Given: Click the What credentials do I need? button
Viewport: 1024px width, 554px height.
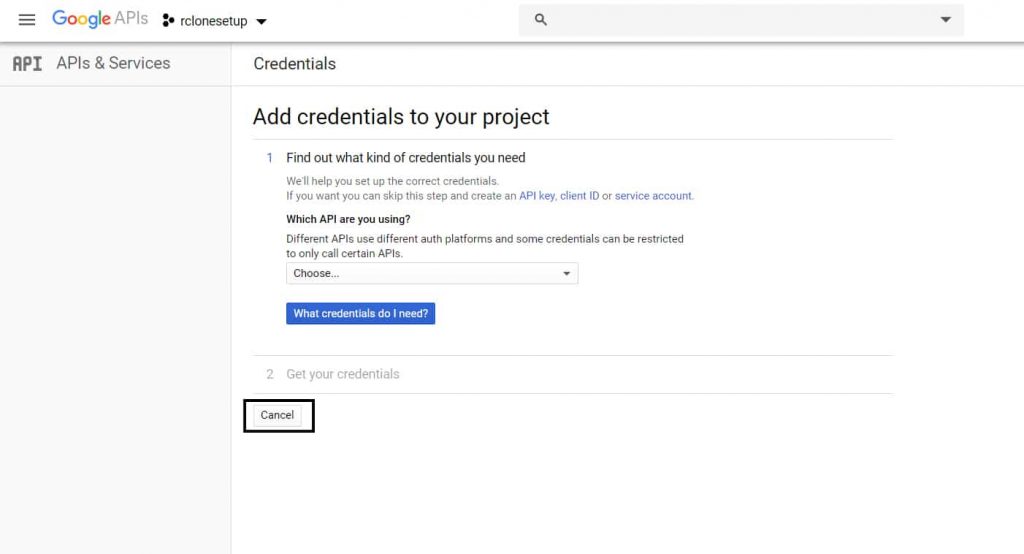Looking at the screenshot, I should click(360, 314).
